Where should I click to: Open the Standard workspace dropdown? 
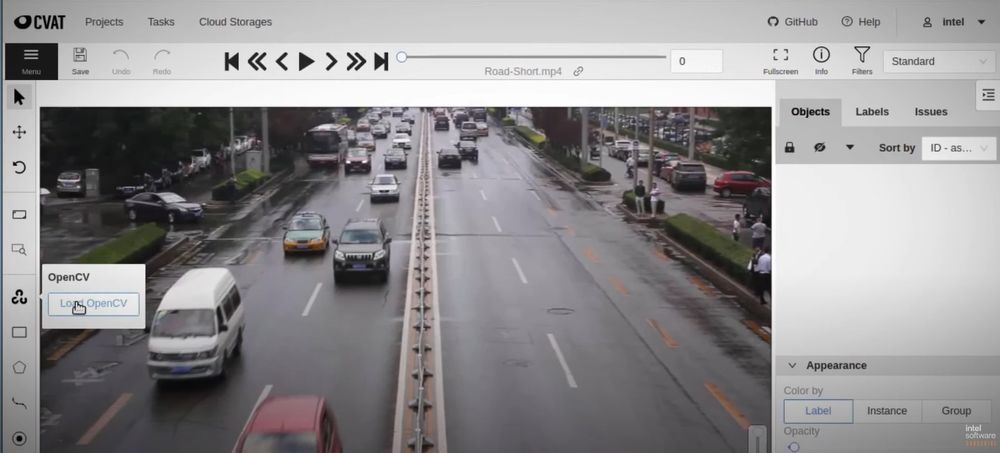(938, 61)
